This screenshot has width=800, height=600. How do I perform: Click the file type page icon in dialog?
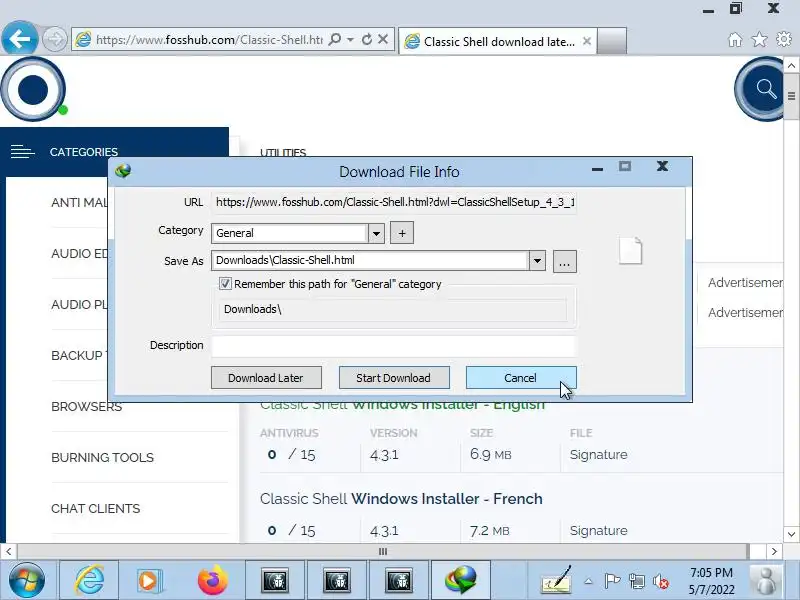(x=631, y=251)
